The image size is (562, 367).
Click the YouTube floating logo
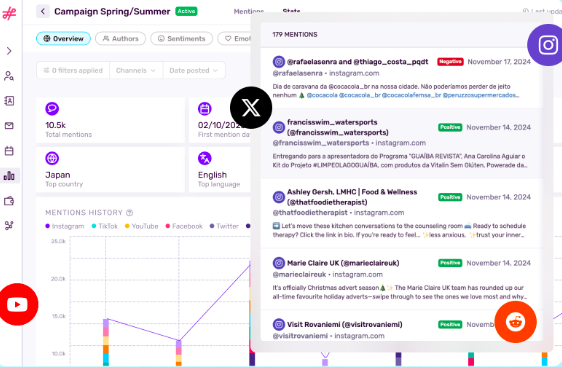[17, 304]
